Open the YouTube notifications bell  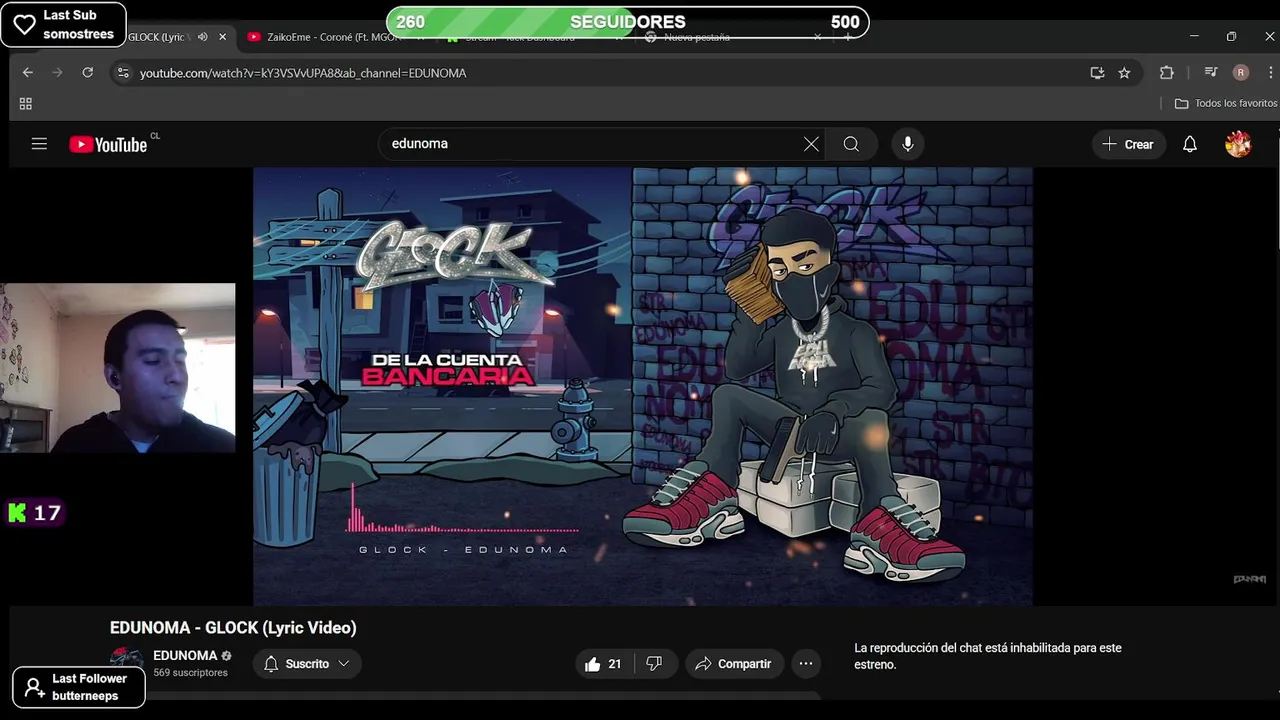[1190, 144]
